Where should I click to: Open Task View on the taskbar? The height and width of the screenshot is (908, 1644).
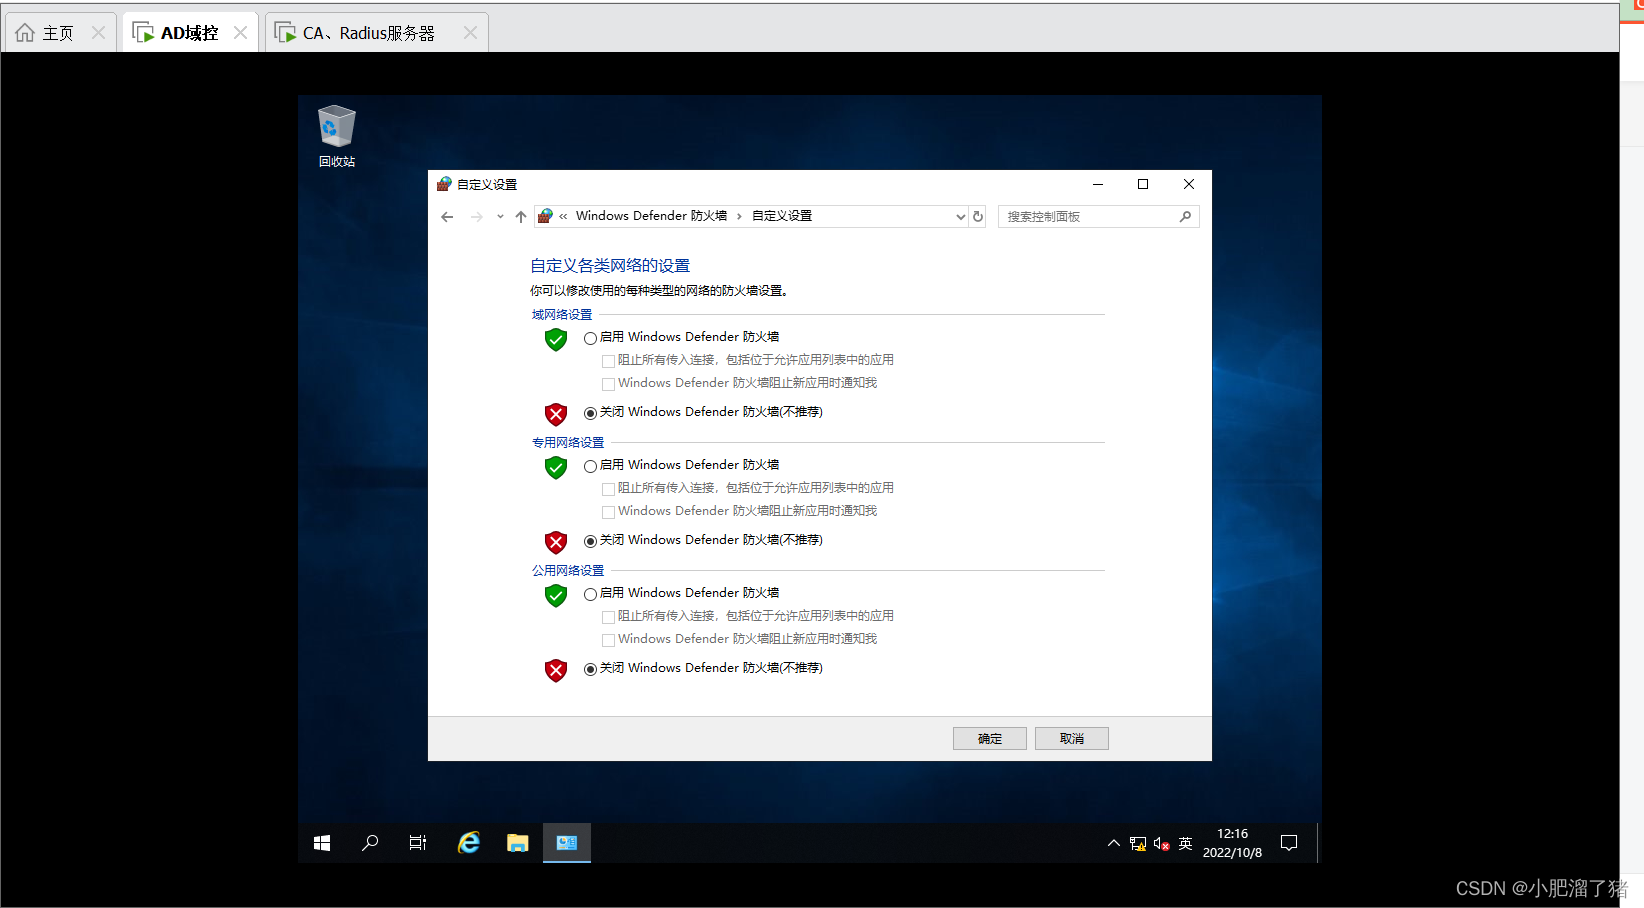pyautogui.click(x=418, y=843)
